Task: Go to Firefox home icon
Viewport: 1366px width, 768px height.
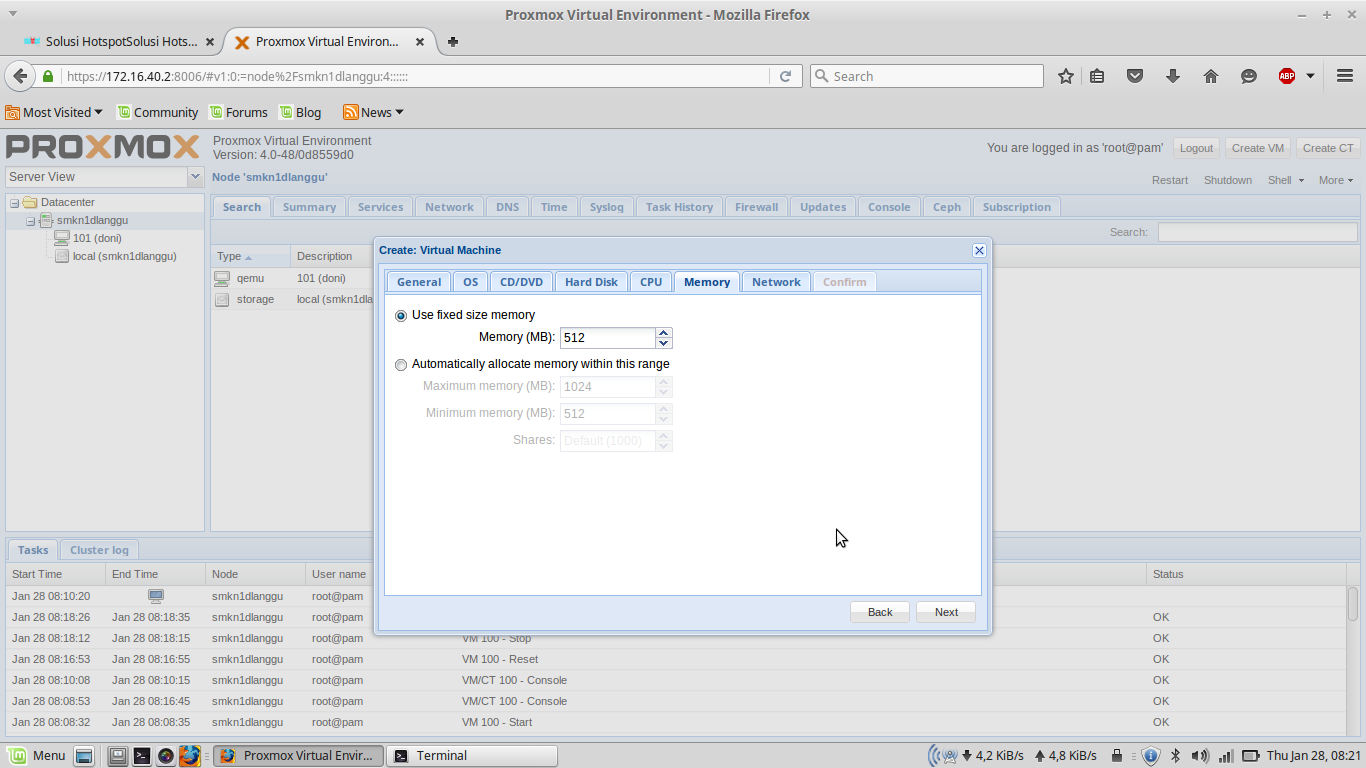Action: 1211,76
